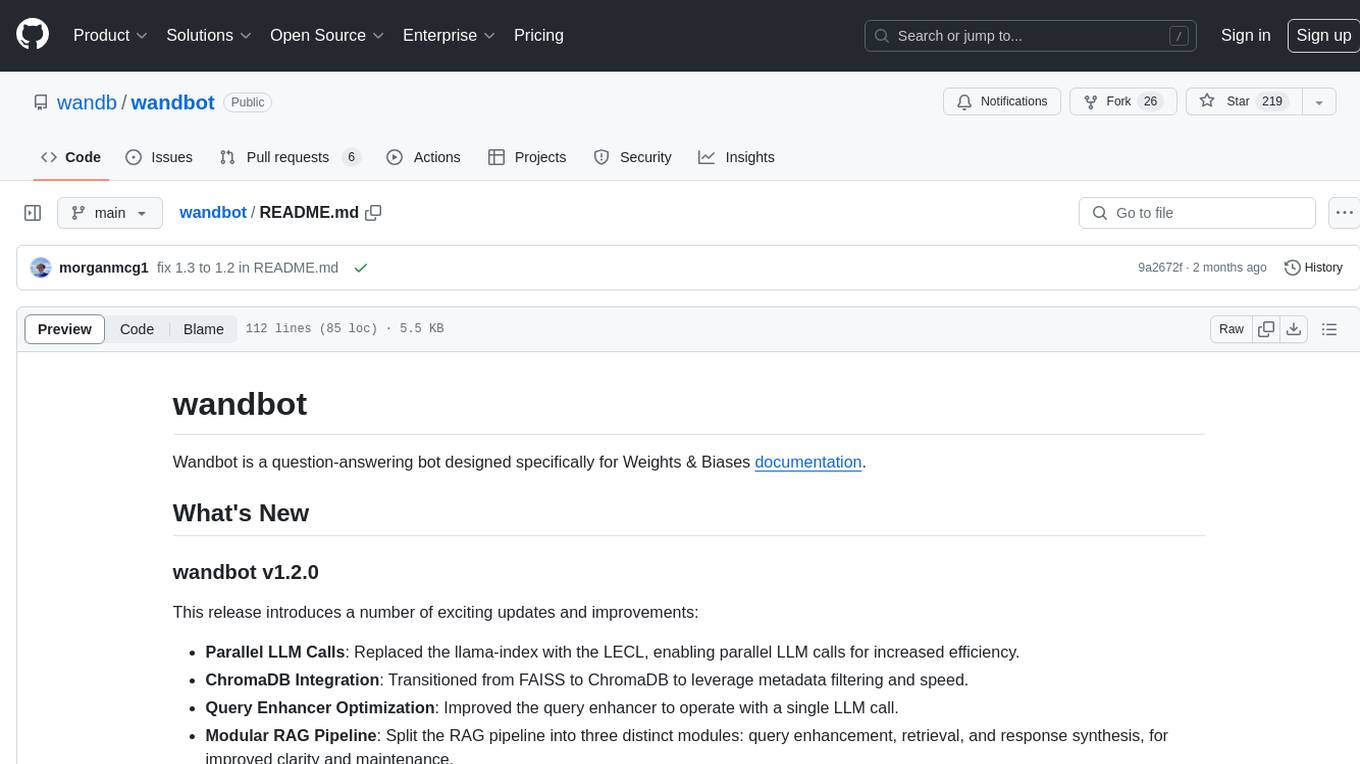Open the documentation hyperlink
This screenshot has height=764, width=1360.
pos(808,462)
